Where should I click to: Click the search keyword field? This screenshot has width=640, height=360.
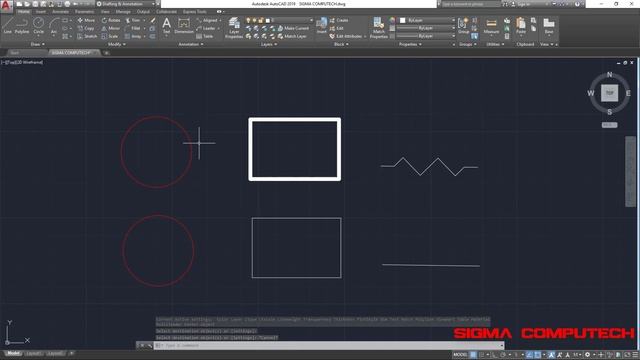[470, 4]
